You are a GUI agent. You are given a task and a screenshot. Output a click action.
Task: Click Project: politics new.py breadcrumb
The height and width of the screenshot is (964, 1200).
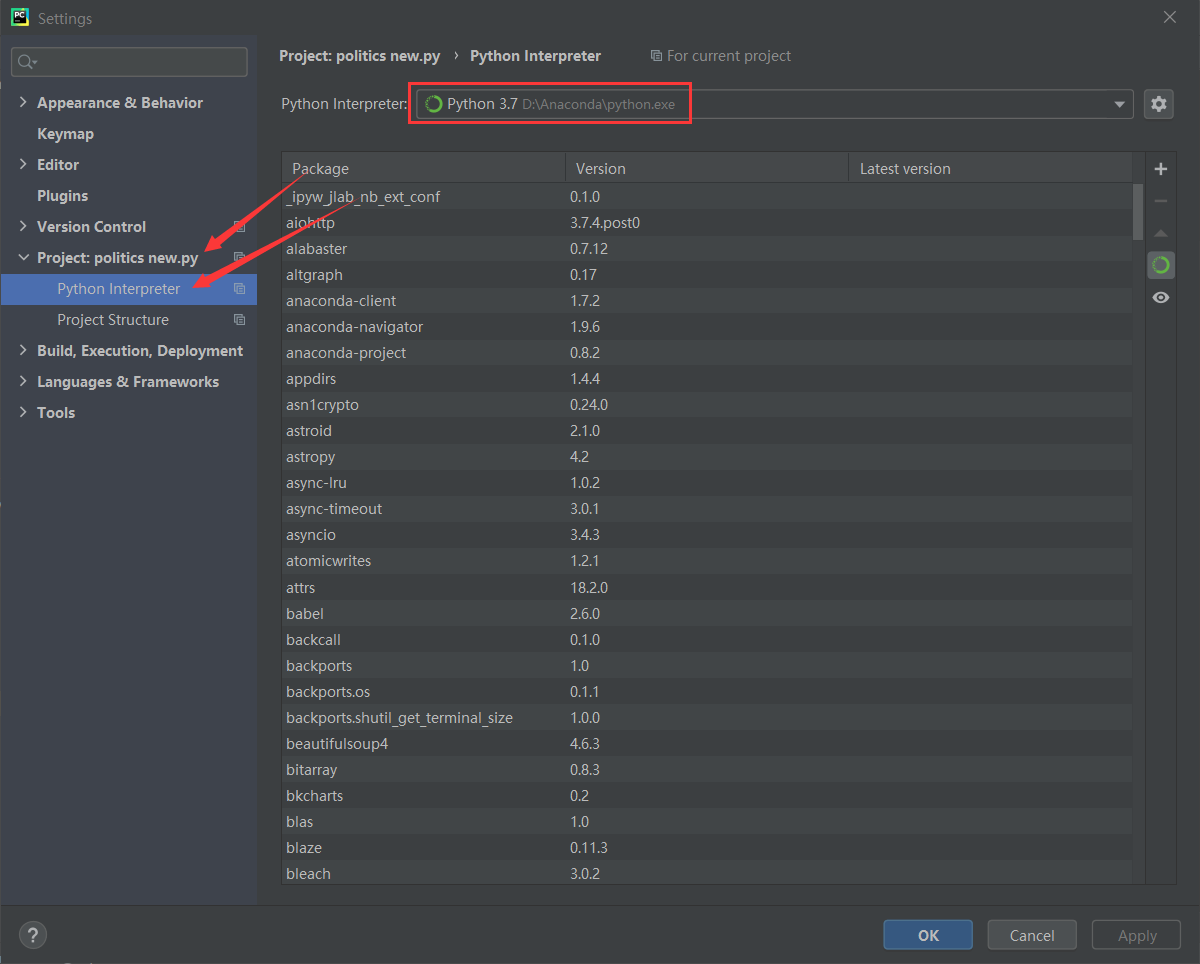click(x=358, y=56)
